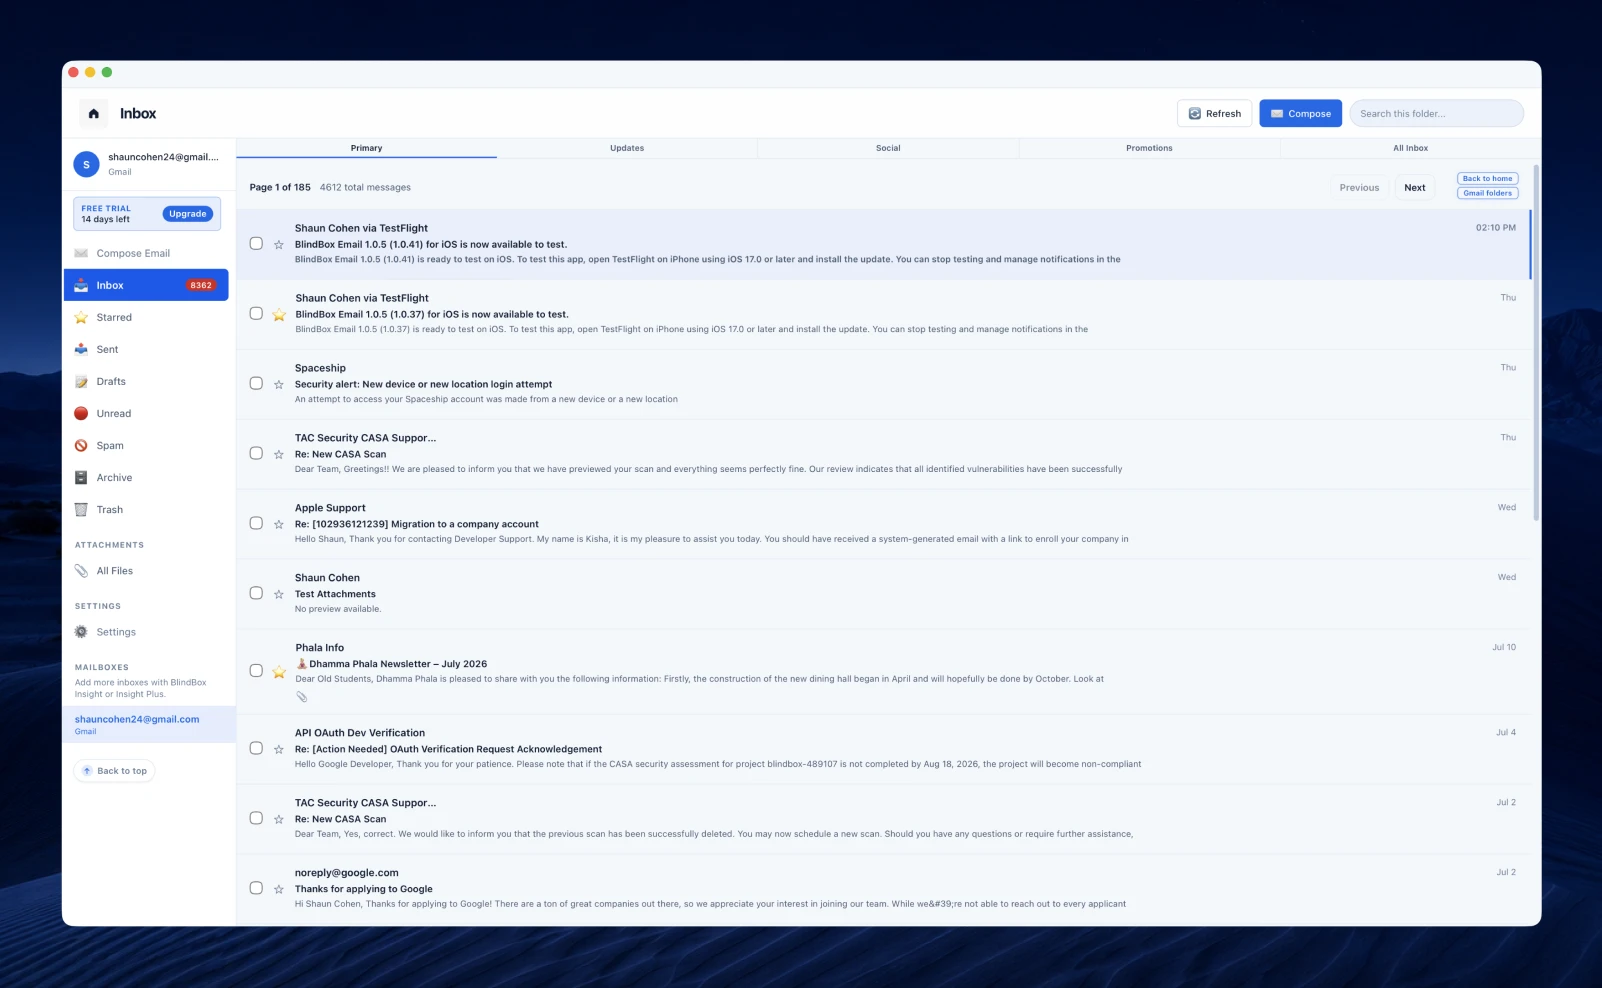Open the Inbox folder with 8362 badge

146,286
